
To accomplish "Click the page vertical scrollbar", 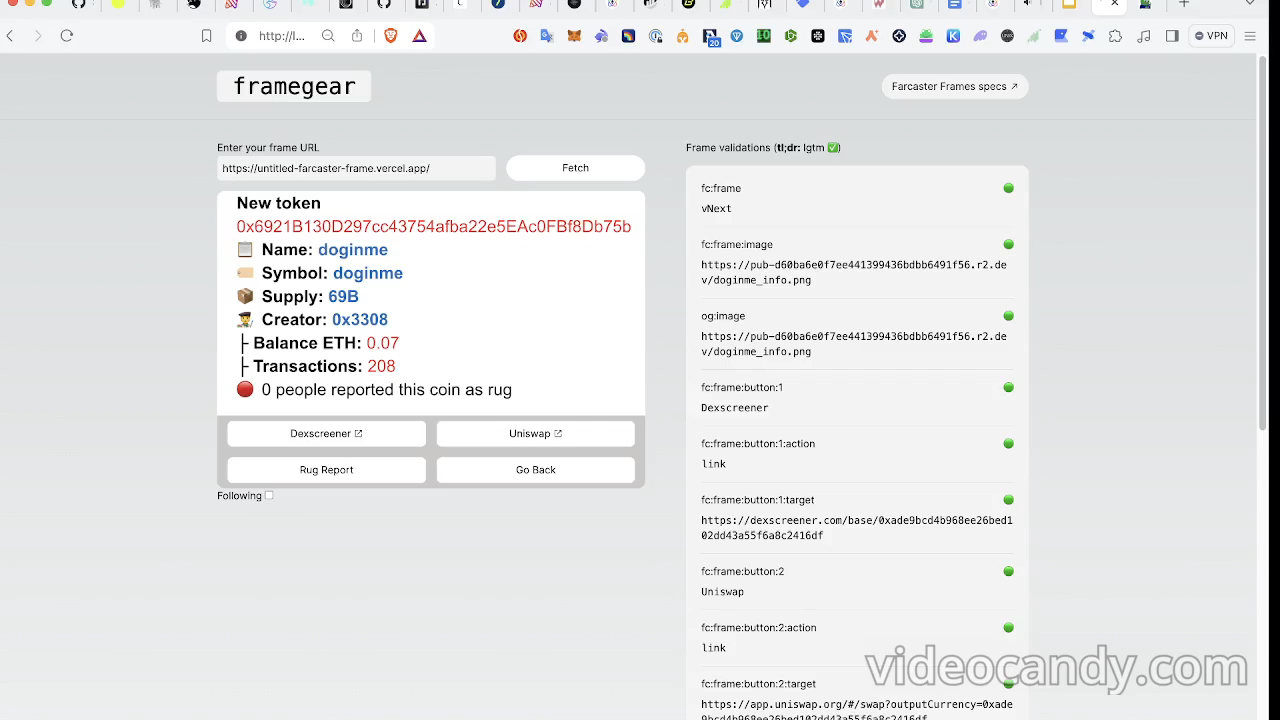I will pyautogui.click(x=1262, y=243).
